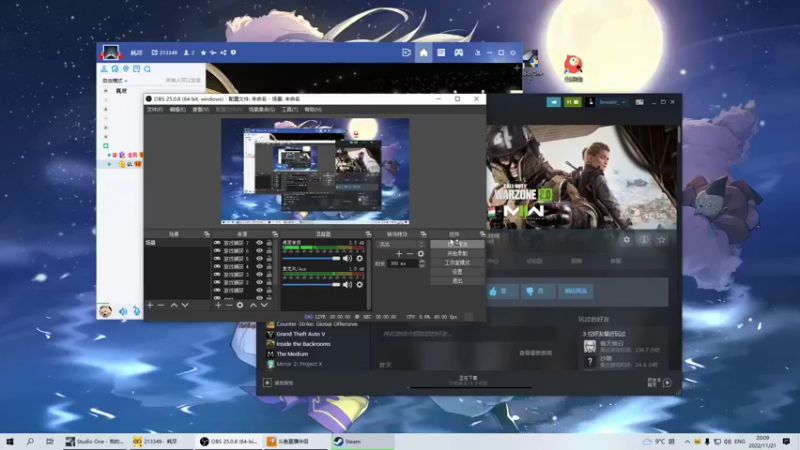800x450 pixels.
Task: Open OBS 编辑(E) menu
Action: click(x=178, y=110)
